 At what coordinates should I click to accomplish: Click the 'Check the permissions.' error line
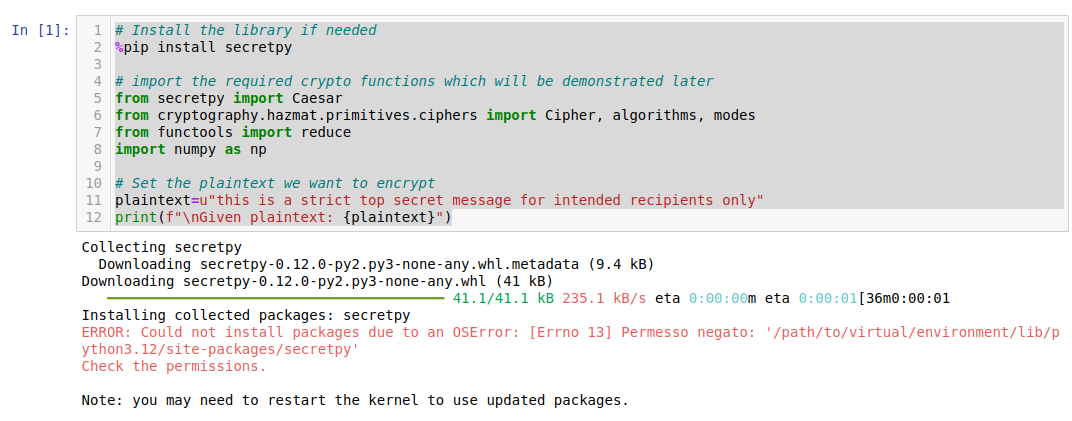click(x=174, y=366)
